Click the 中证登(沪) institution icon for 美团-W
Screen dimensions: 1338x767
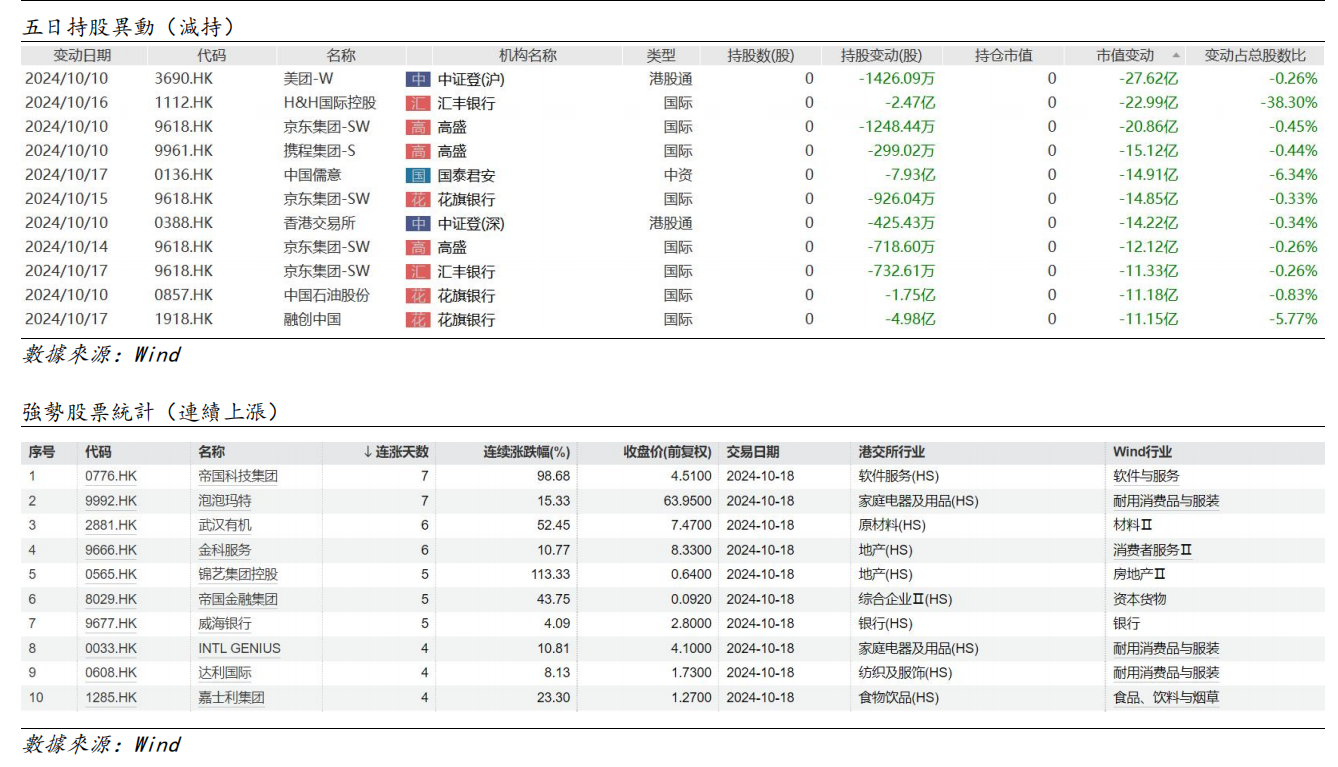[x=418, y=79]
